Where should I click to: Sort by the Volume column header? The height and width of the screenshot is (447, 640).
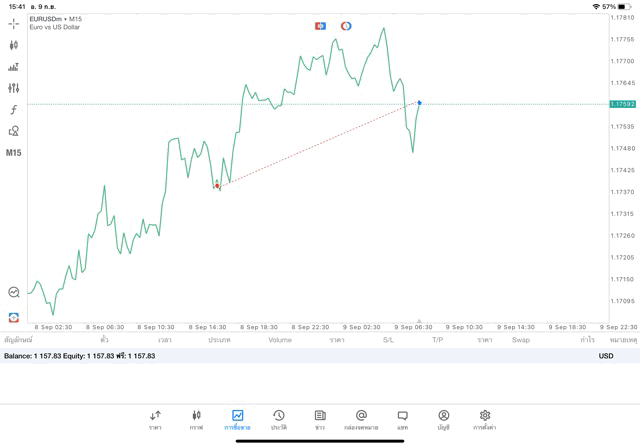tap(280, 340)
